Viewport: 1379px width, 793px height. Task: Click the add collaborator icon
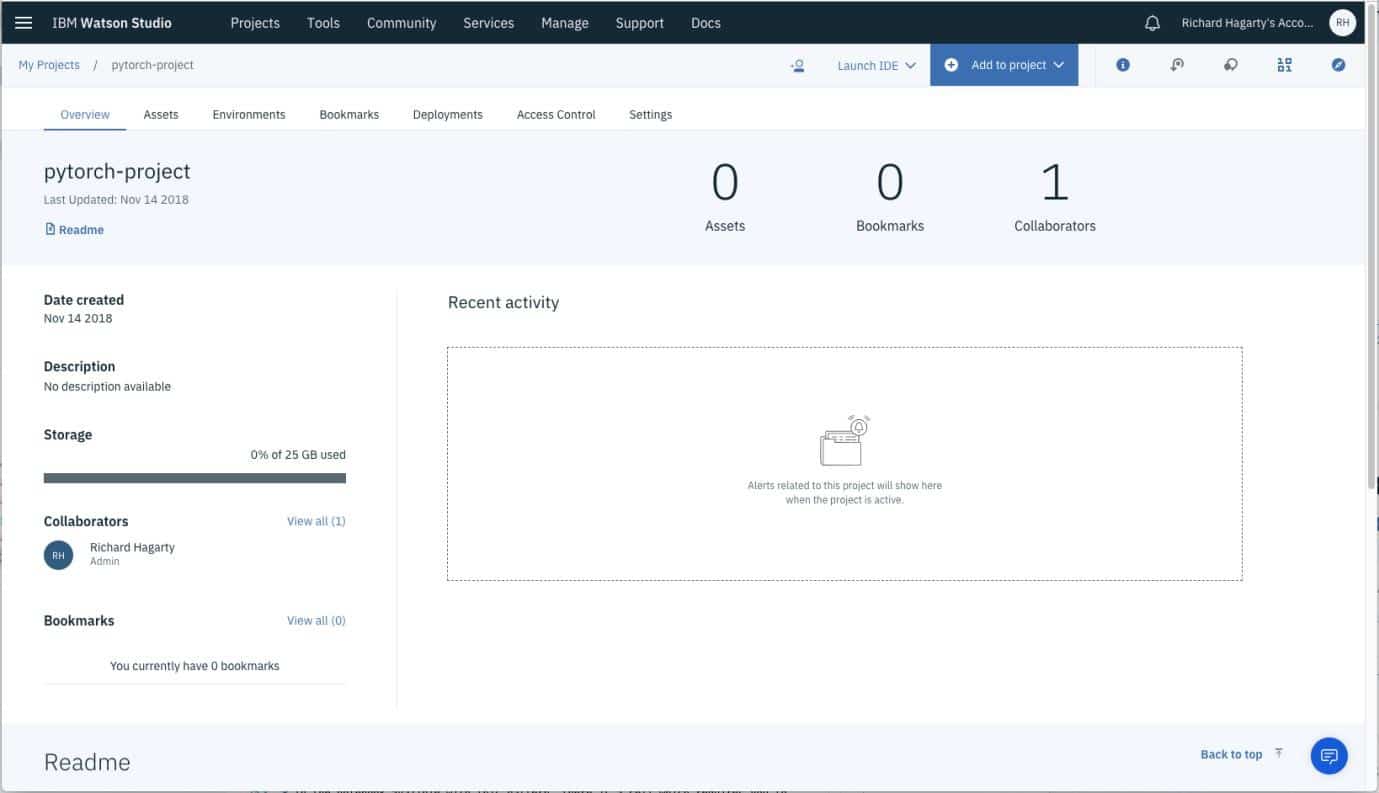coord(797,65)
